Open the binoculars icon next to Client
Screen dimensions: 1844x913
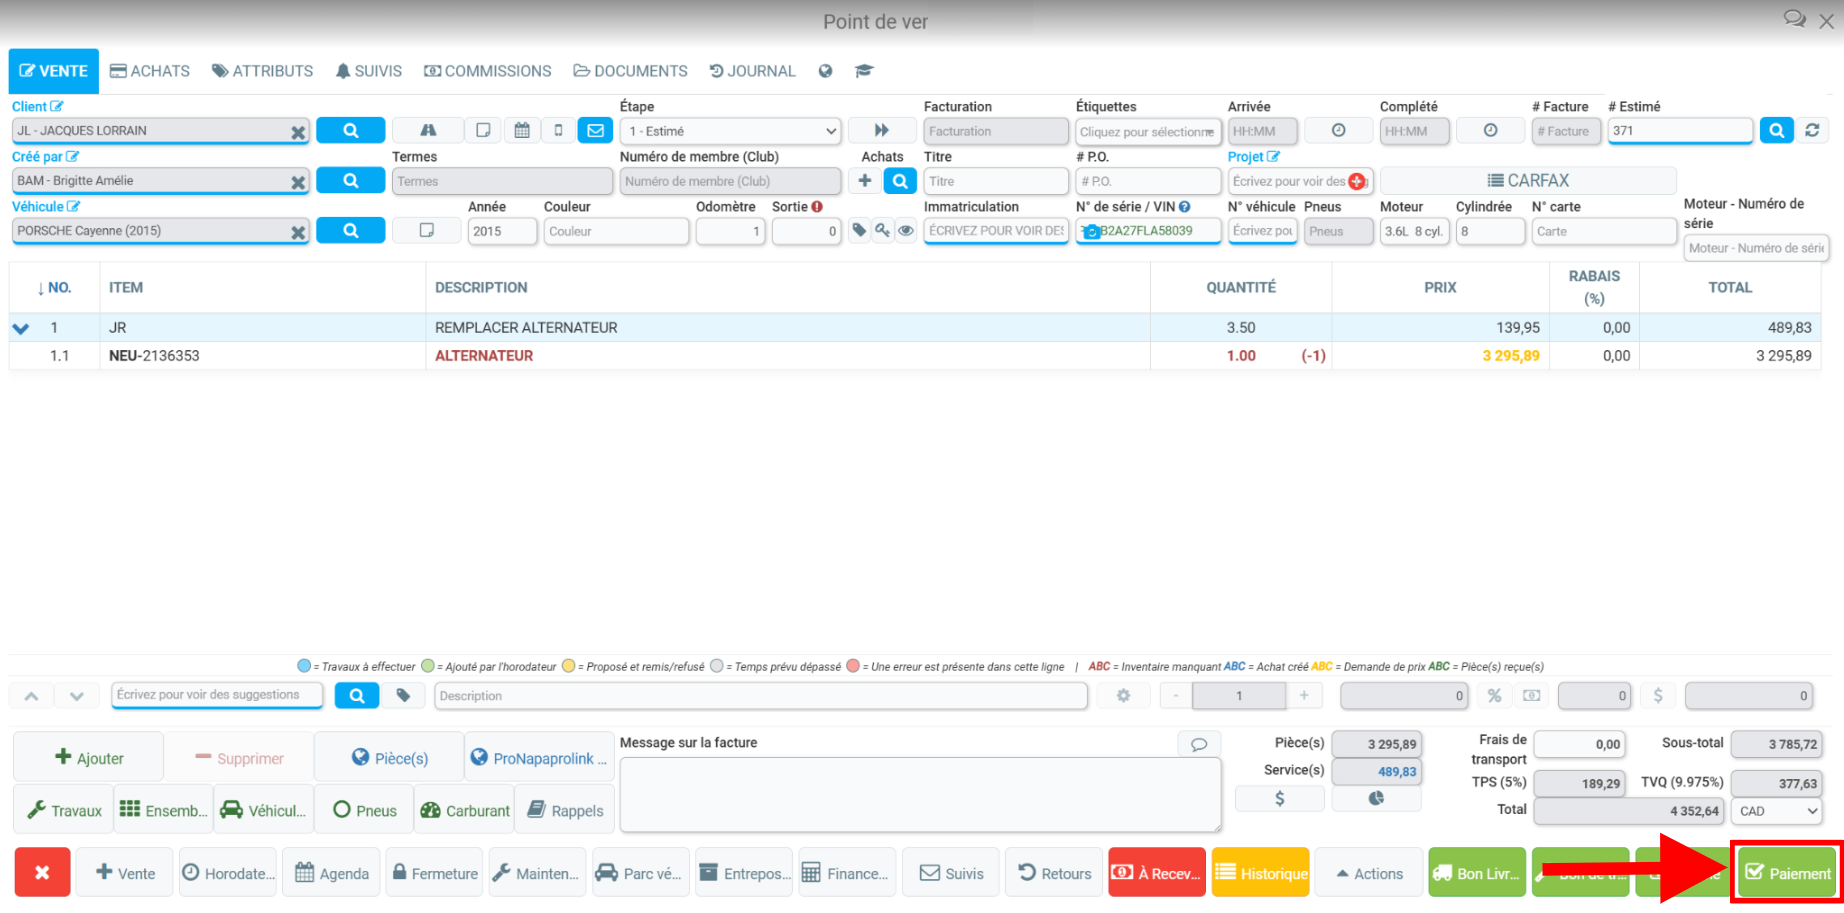click(x=428, y=130)
